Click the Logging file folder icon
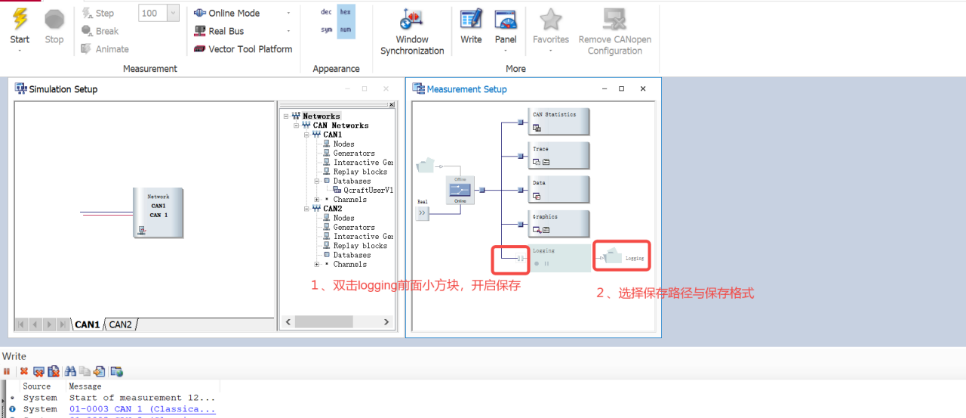 pos(614,256)
